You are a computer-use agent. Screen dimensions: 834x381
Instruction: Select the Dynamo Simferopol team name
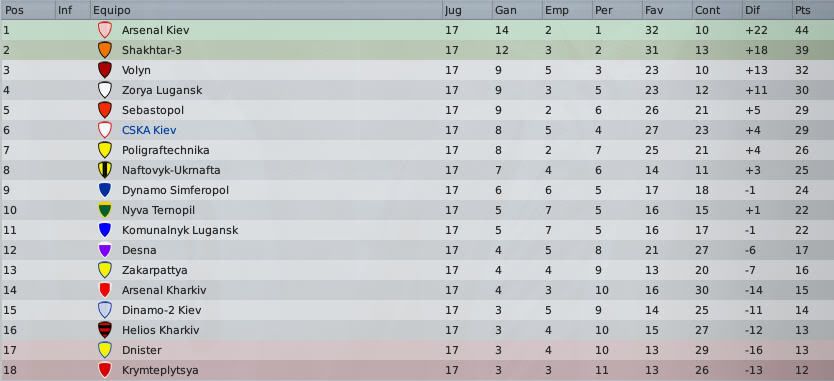tap(175, 190)
